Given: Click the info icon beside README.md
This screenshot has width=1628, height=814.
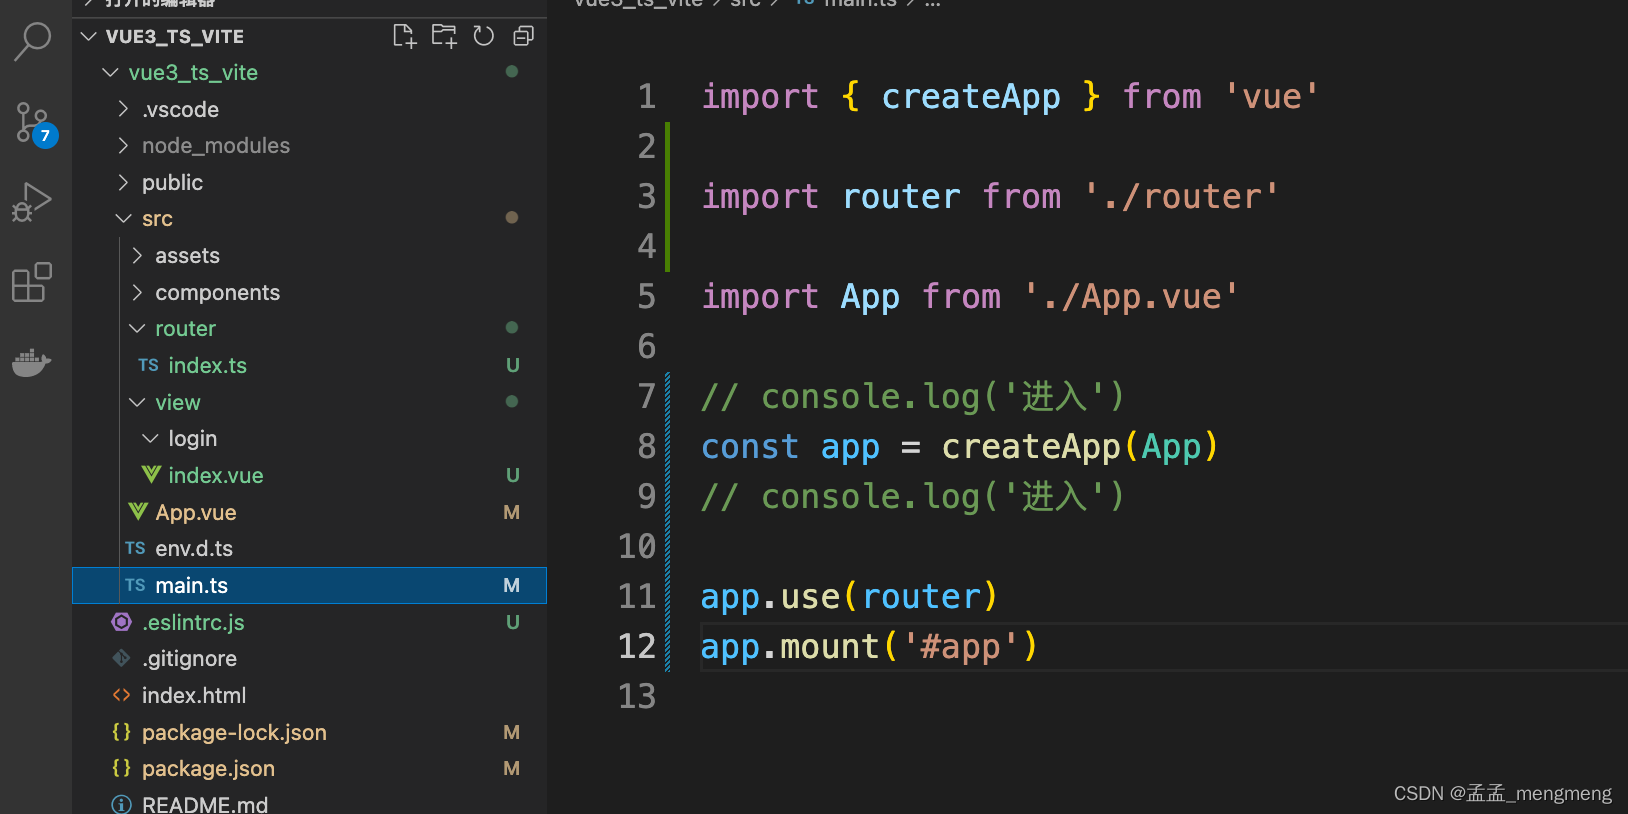Looking at the screenshot, I should [x=122, y=804].
